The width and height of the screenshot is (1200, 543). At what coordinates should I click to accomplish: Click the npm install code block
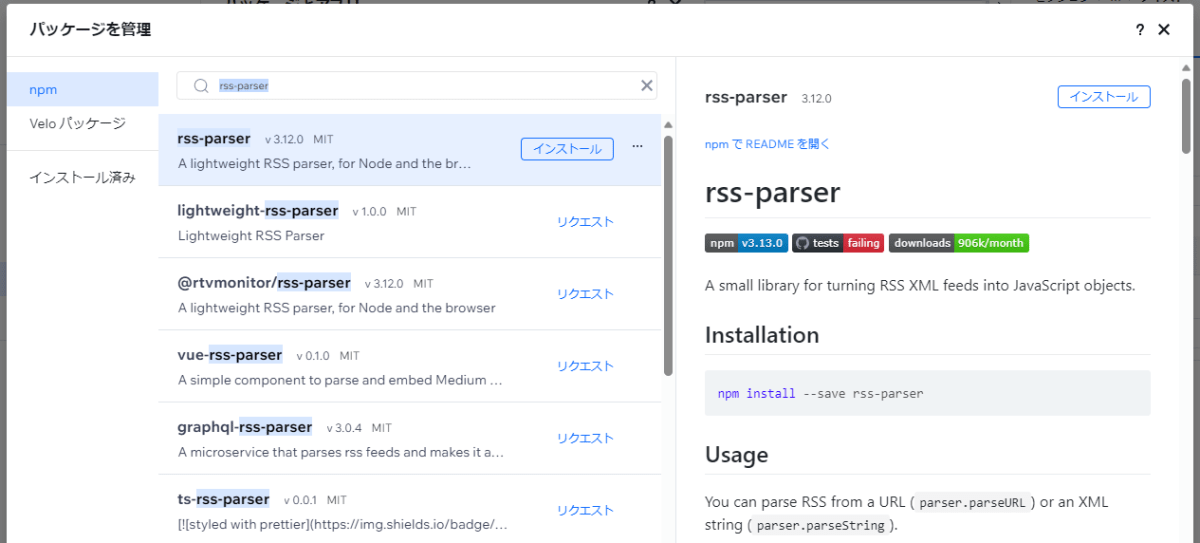click(x=928, y=393)
